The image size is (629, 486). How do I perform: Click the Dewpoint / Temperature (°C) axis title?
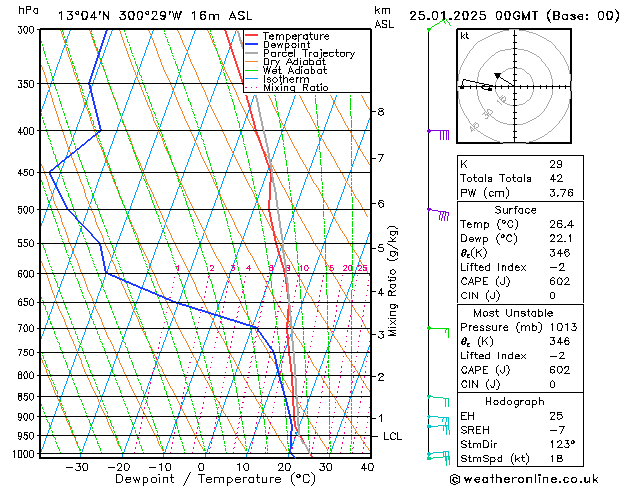click(215, 479)
